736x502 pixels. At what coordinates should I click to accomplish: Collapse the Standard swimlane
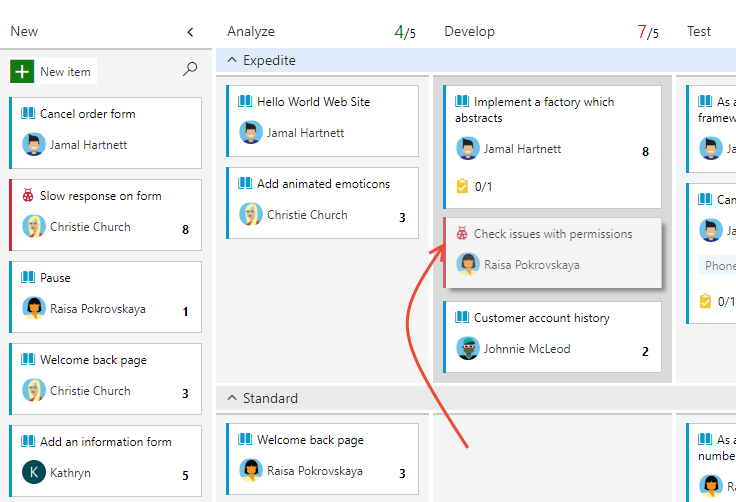pyautogui.click(x=232, y=398)
